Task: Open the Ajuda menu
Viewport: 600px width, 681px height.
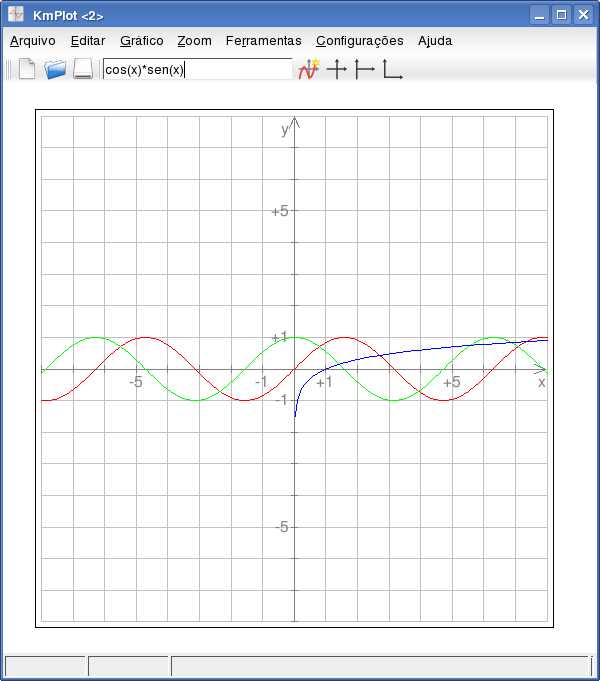Action: pyautogui.click(x=435, y=41)
